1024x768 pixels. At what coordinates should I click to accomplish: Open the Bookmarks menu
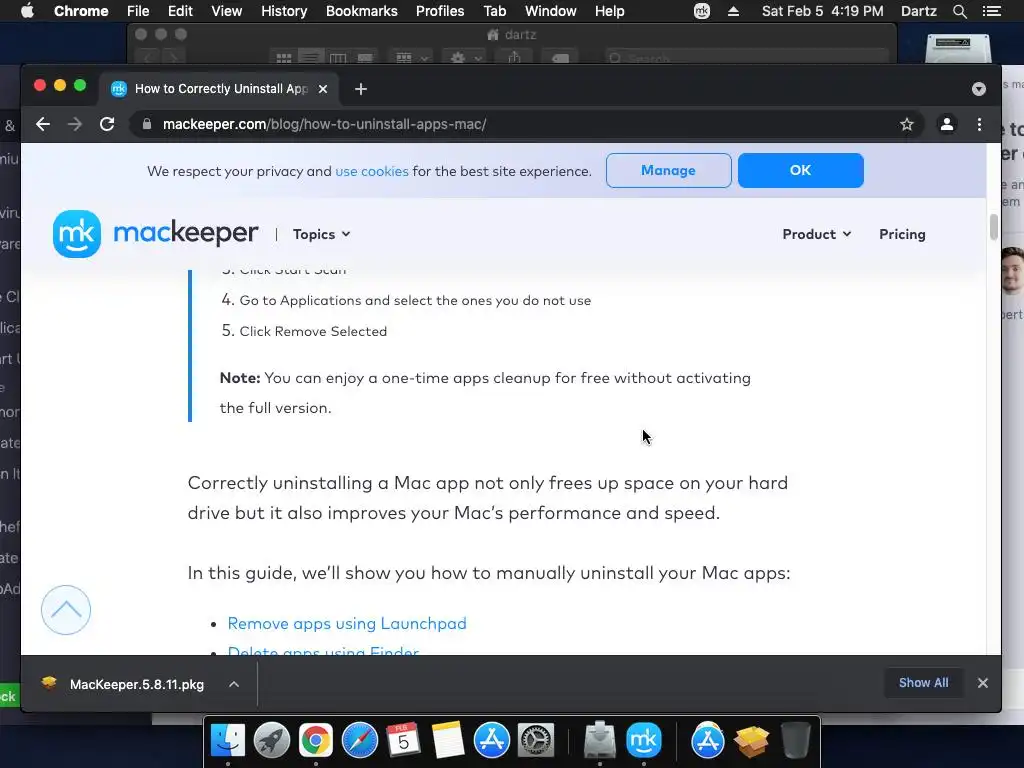tap(362, 11)
